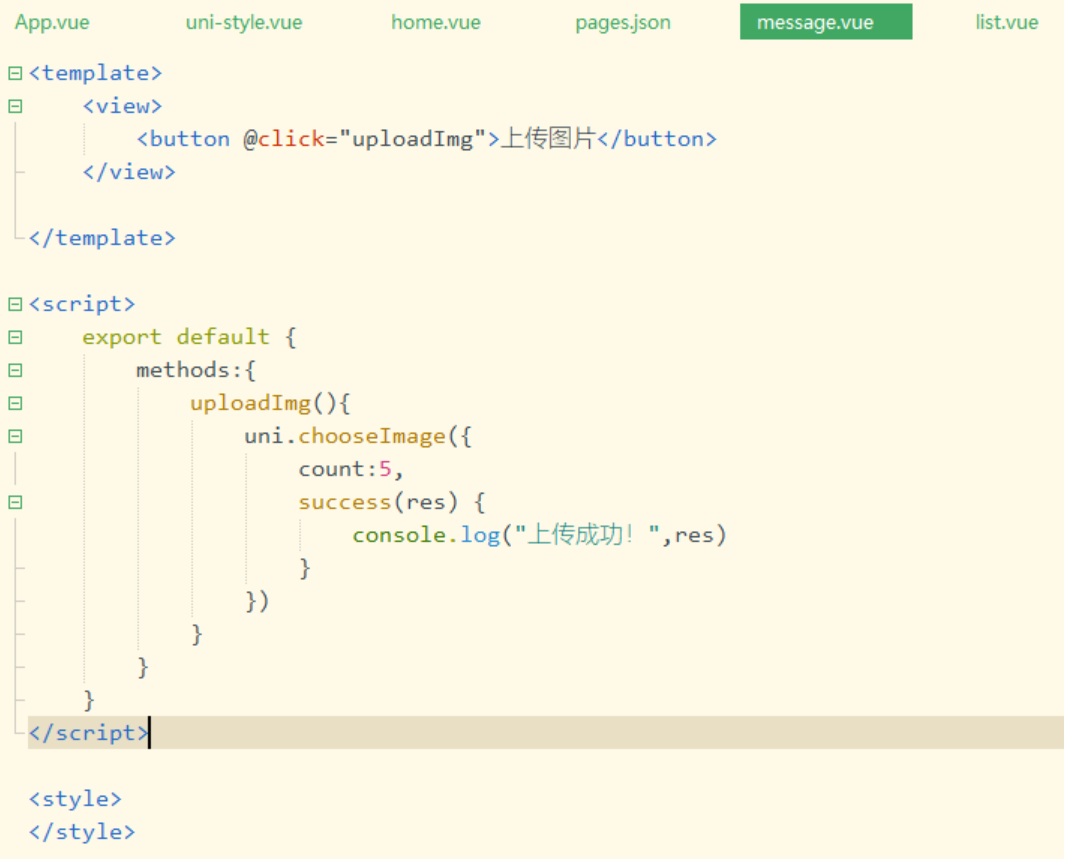
Task: Click the opening <style> tag
Action: (x=75, y=799)
